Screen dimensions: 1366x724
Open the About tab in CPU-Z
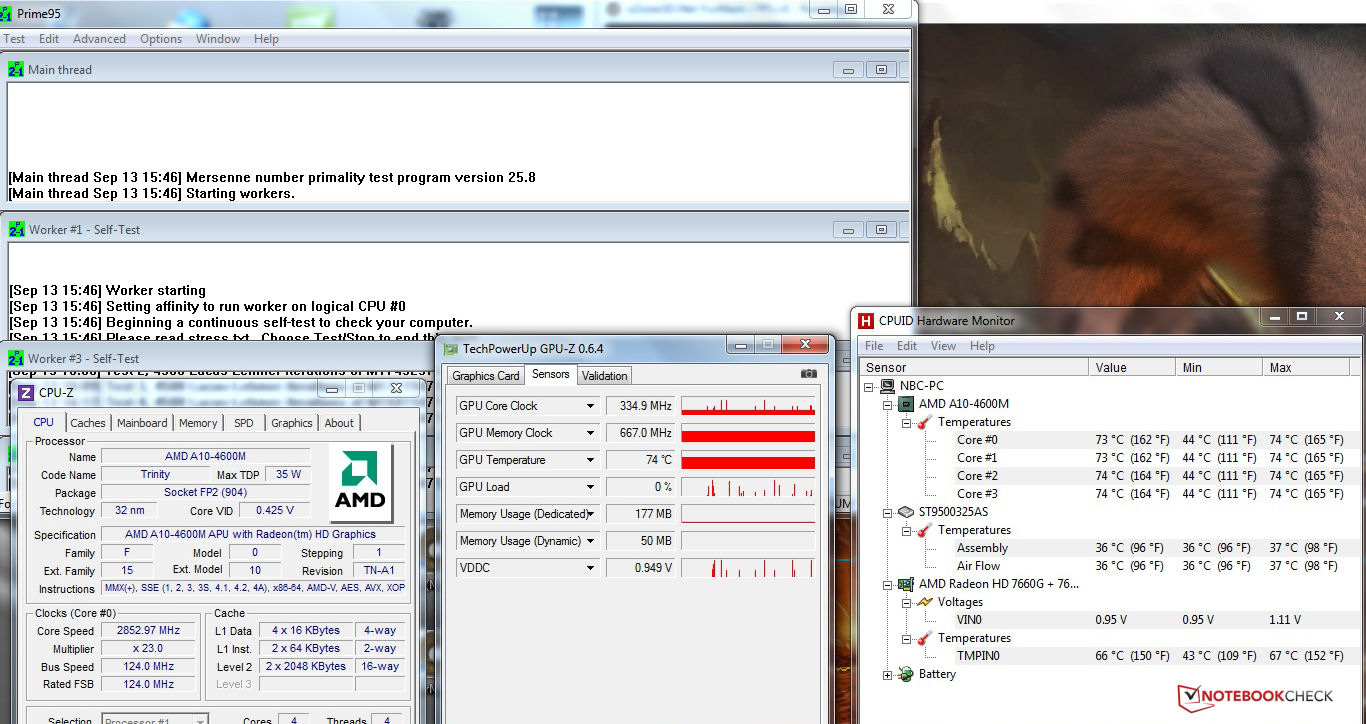pos(339,423)
